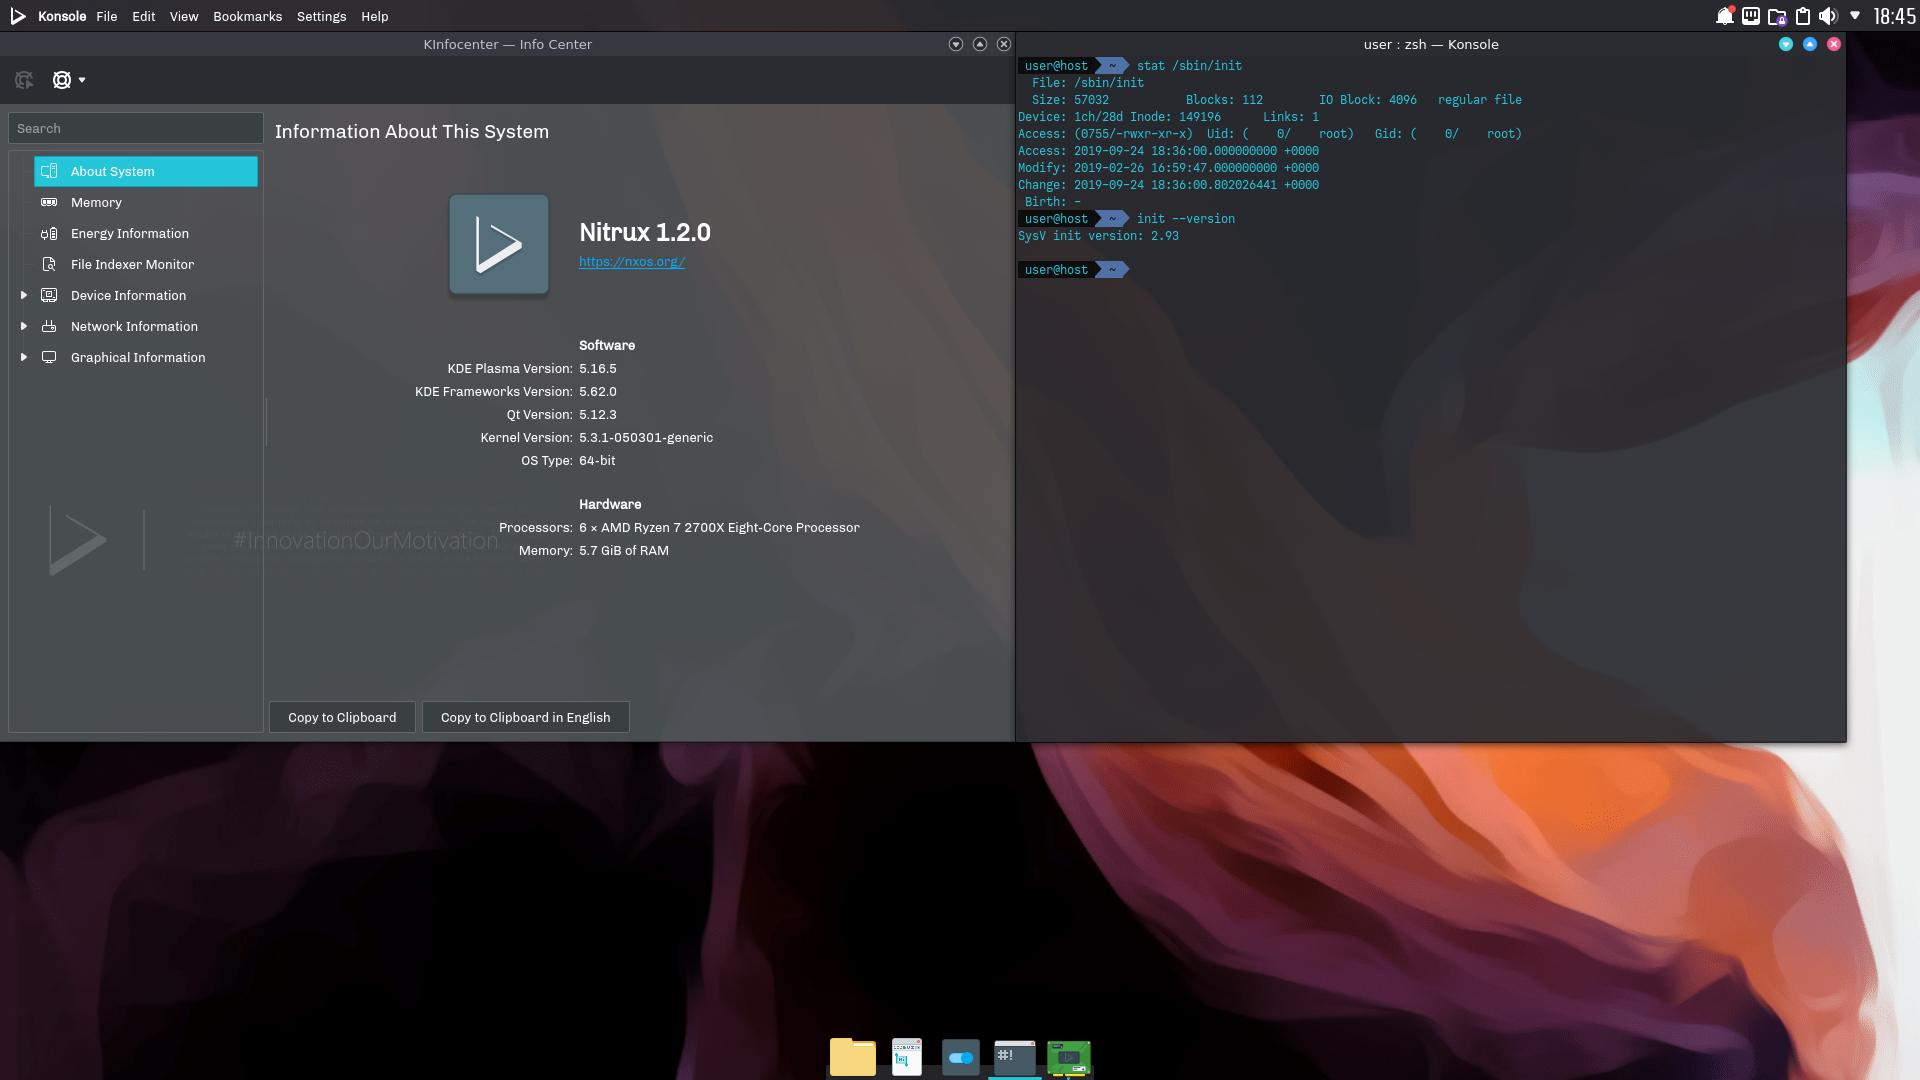
Task: Click the 'SysV init version: 2.93' terminal output
Action: click(1098, 236)
